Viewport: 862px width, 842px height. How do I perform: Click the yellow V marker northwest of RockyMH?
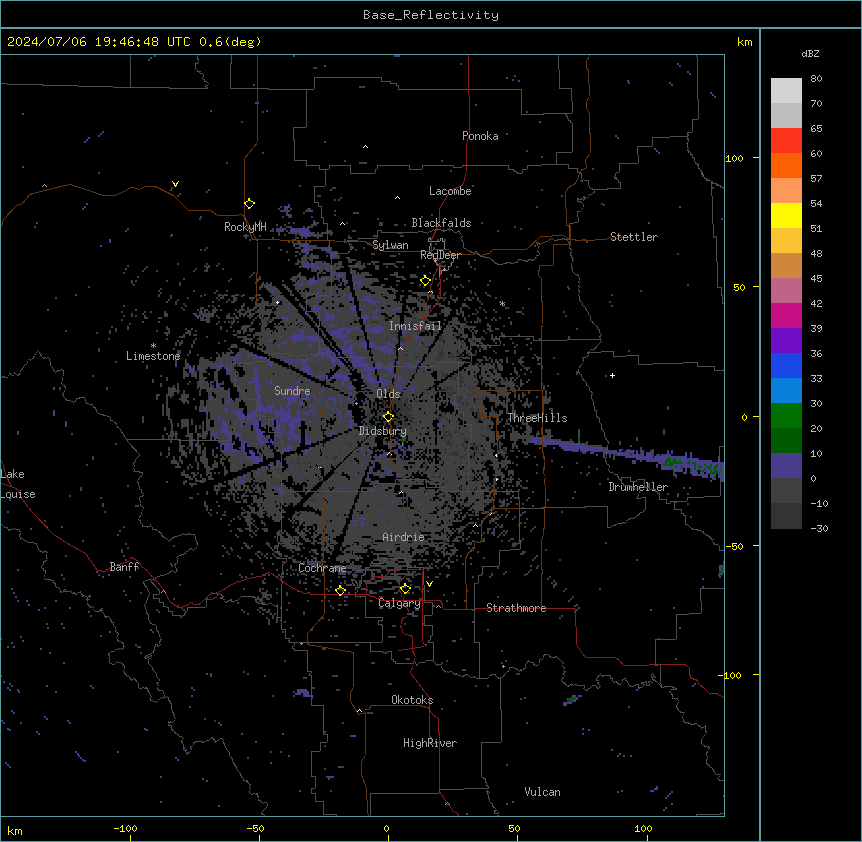tap(175, 184)
